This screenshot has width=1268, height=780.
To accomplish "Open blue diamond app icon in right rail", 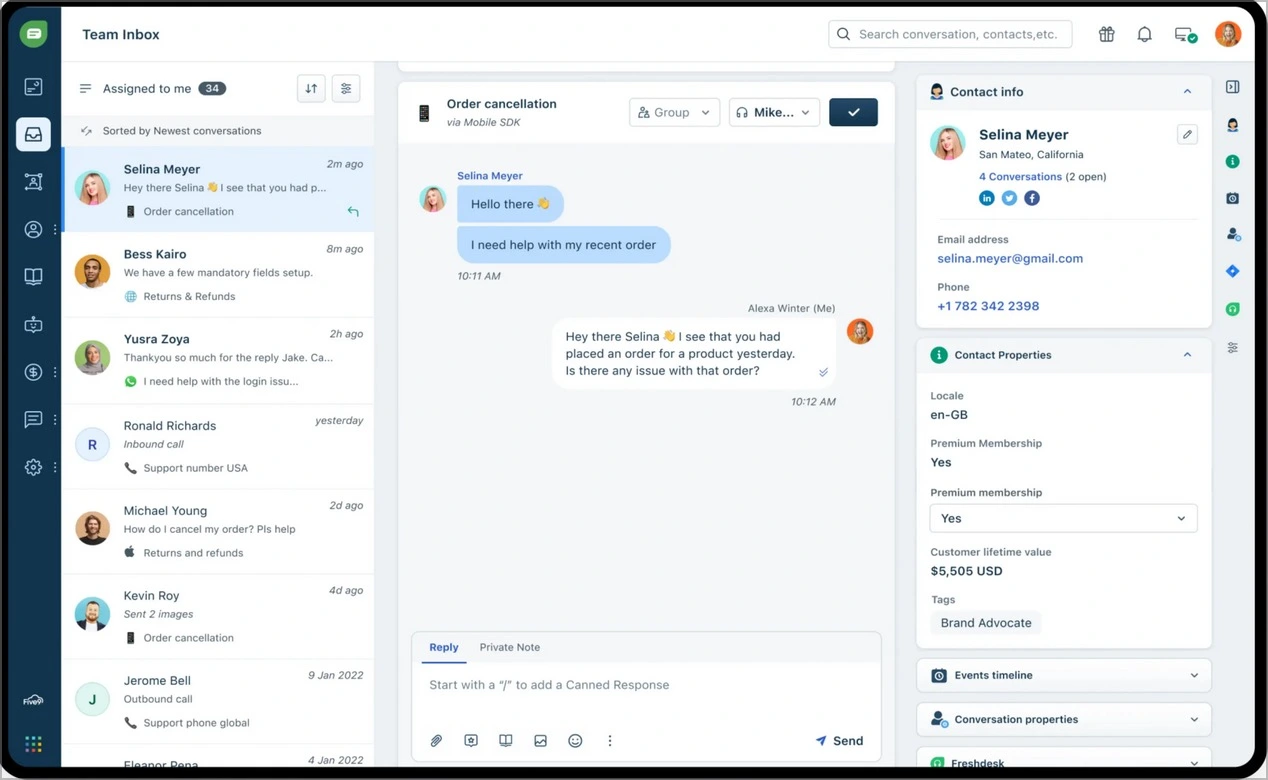I will point(1232,271).
